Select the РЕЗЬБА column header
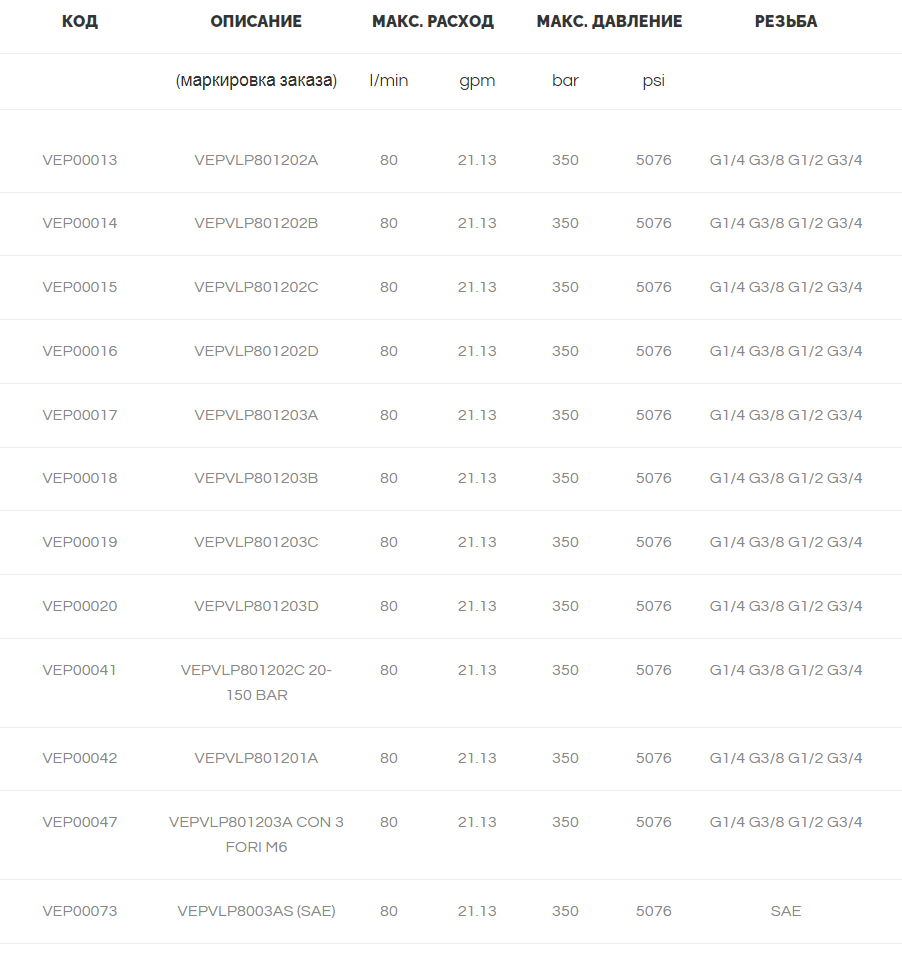Viewport: 902px width, 961px height. 786,21
